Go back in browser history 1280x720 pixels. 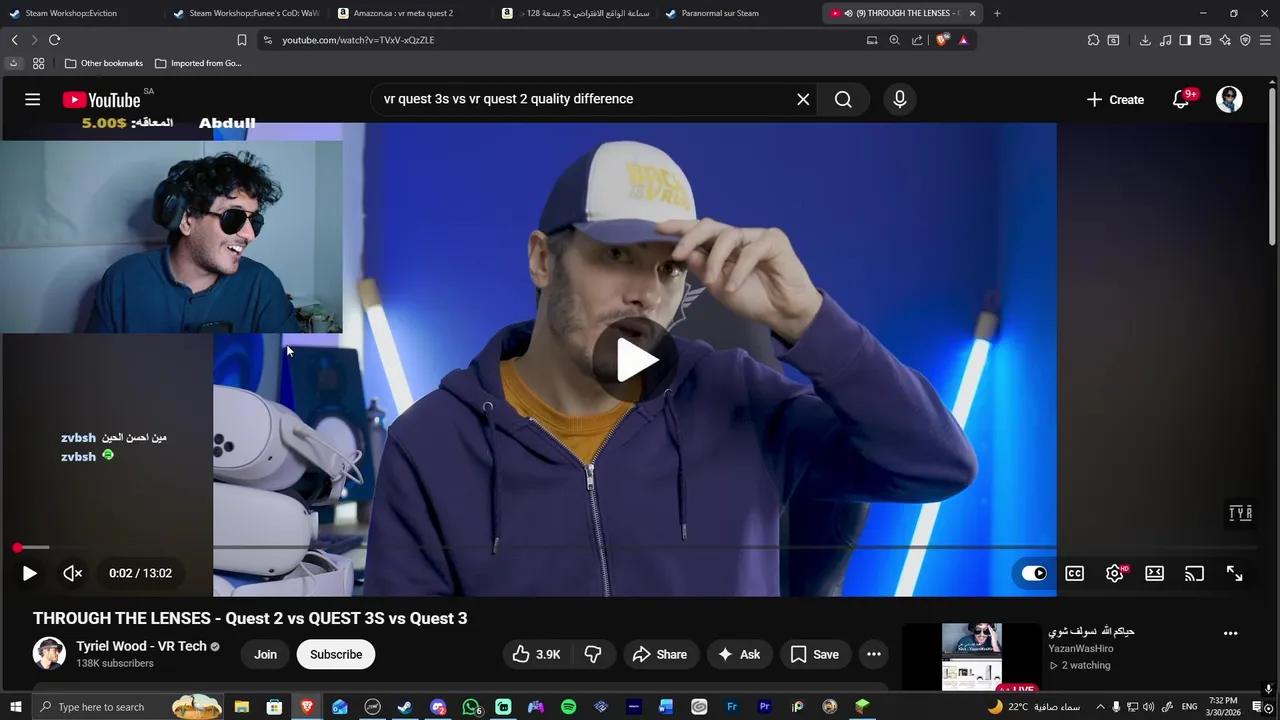click(x=14, y=40)
